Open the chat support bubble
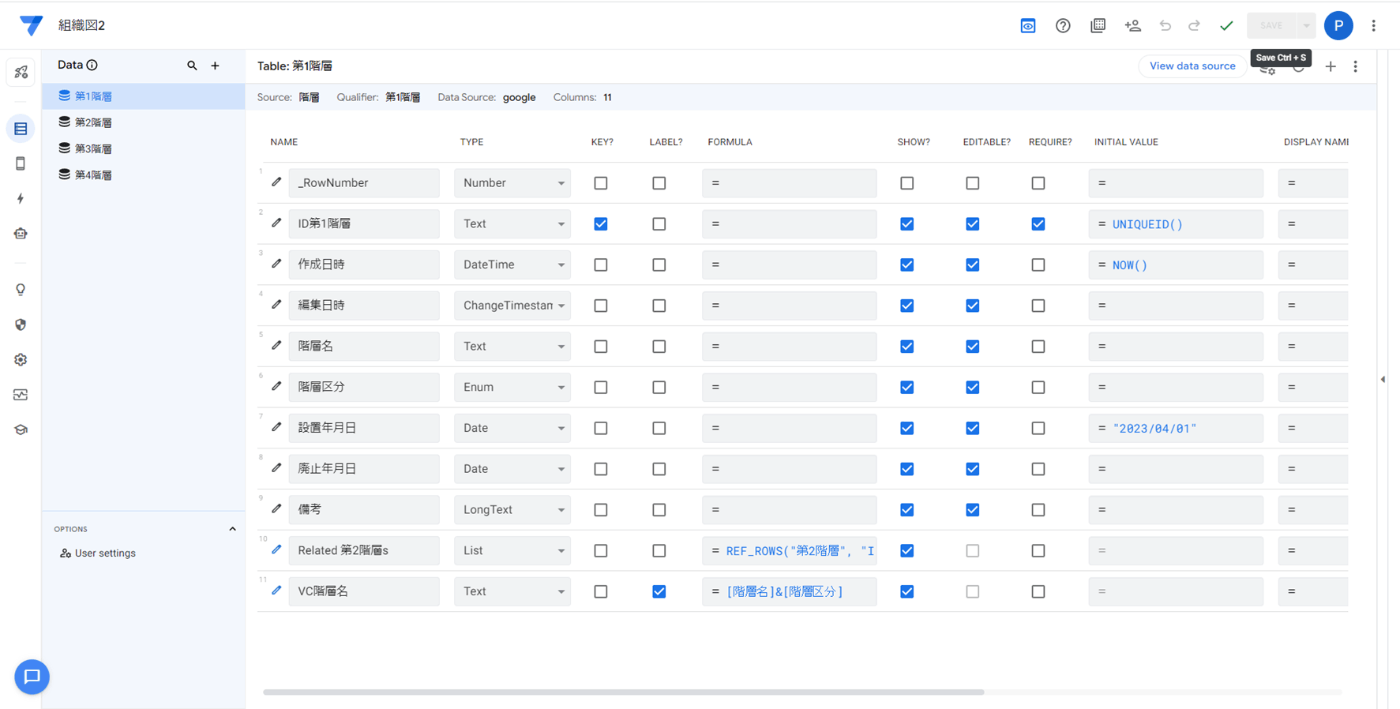 point(32,677)
